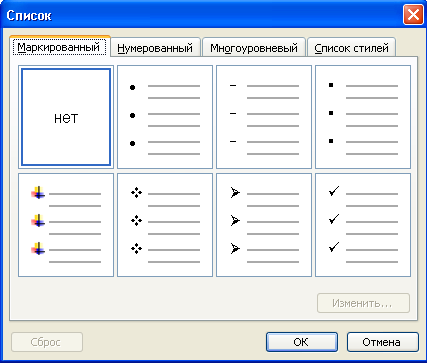Switch to the Маркированный tab
The height and width of the screenshot is (363, 427).
[x=60, y=47]
